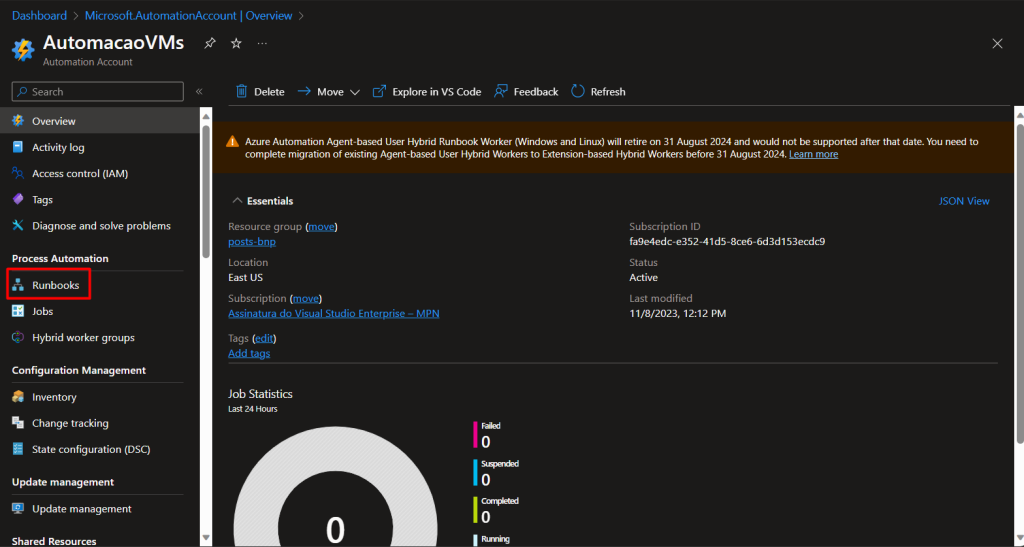
Task: Click the Feedback toolbar icon
Action: click(x=502, y=91)
